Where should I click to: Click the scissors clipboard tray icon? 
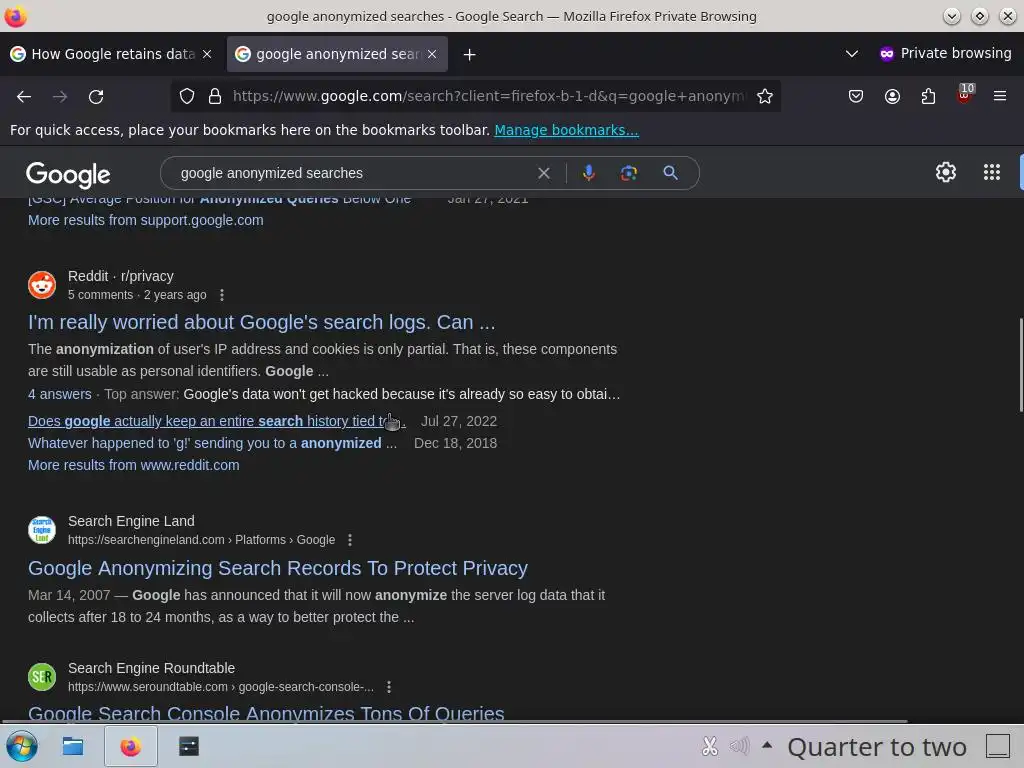click(710, 746)
